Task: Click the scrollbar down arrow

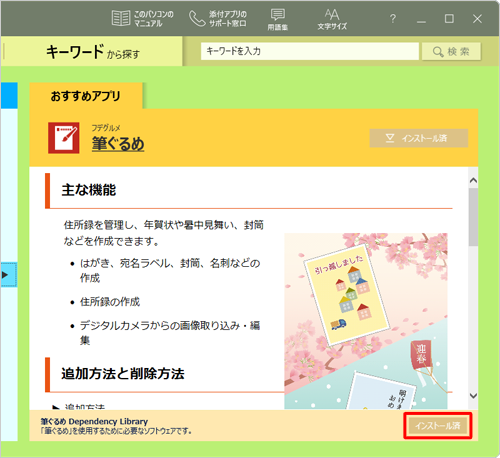Action: [473, 396]
